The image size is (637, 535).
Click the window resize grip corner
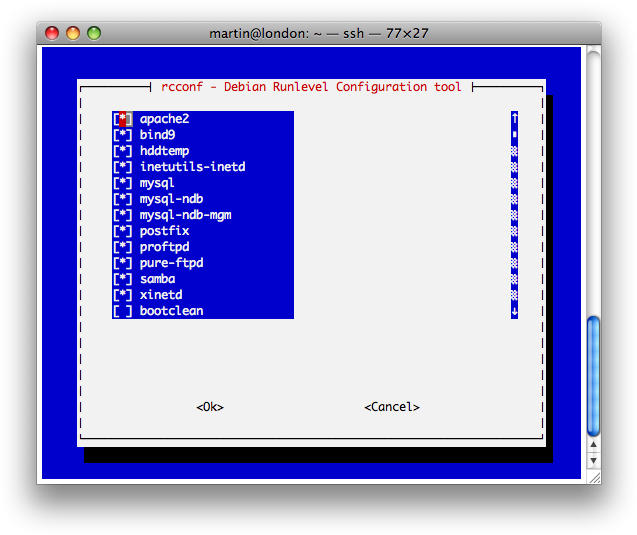(x=595, y=478)
